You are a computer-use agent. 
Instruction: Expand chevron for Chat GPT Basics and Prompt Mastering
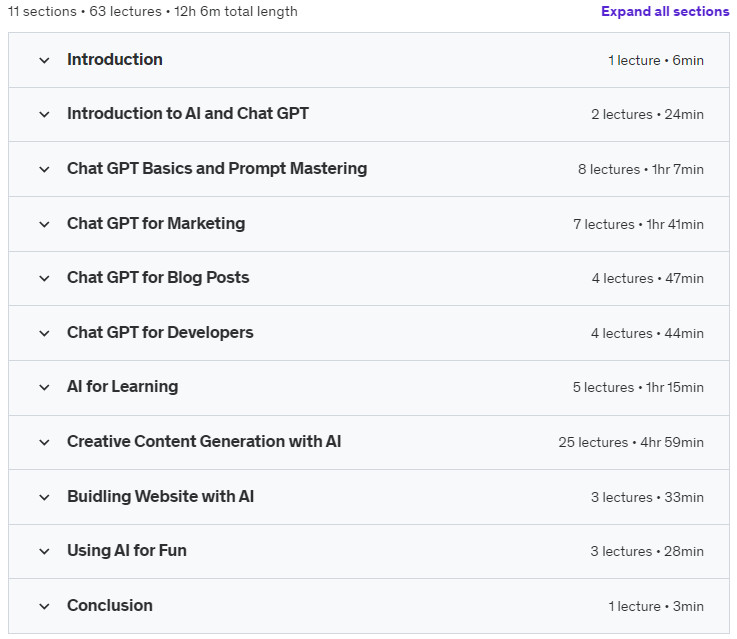click(44, 169)
